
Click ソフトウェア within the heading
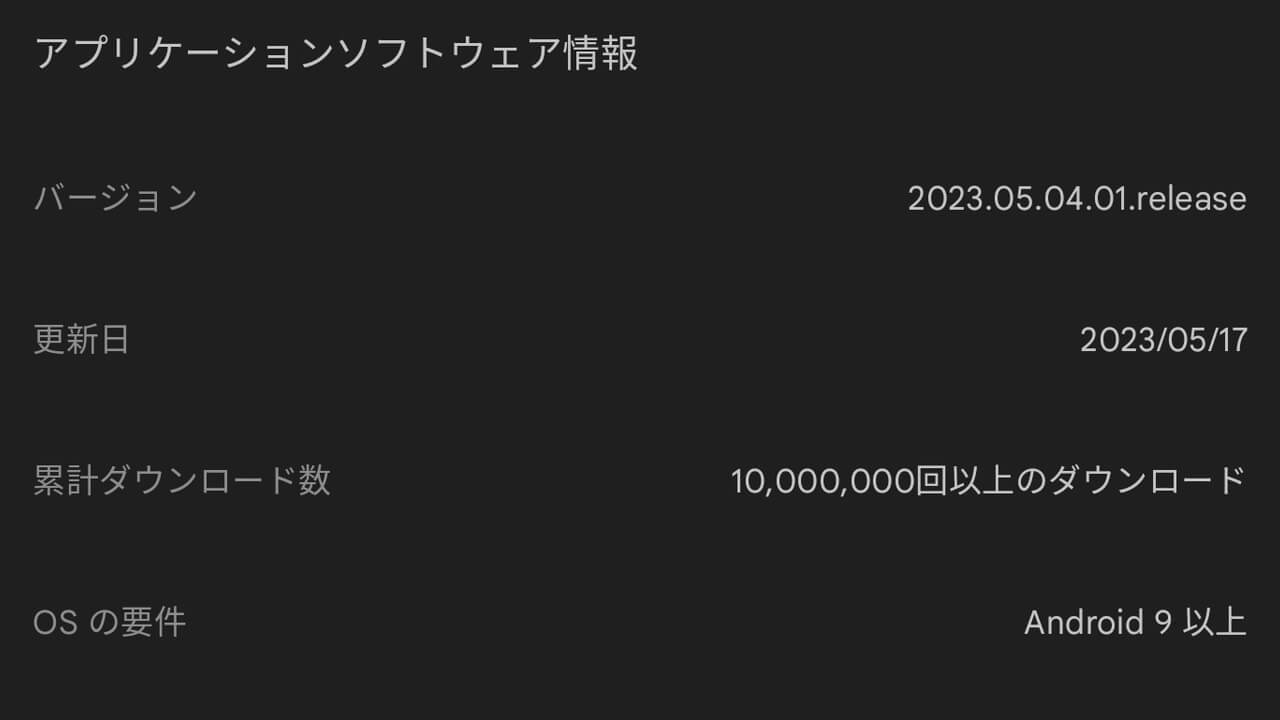(x=447, y=54)
